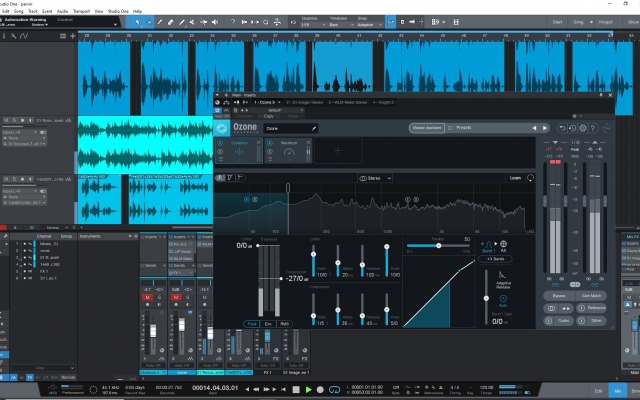Switch to the Mix view button
Screen dimensions: 640x400
618,391
